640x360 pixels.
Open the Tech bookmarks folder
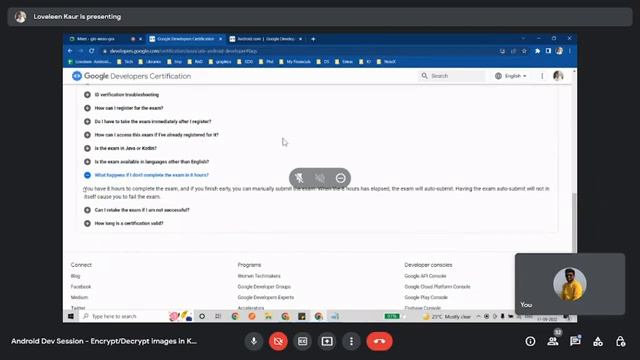125,62
